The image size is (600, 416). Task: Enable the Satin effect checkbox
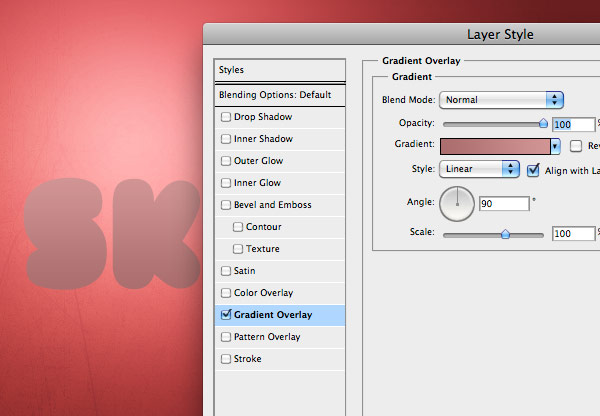[226, 271]
